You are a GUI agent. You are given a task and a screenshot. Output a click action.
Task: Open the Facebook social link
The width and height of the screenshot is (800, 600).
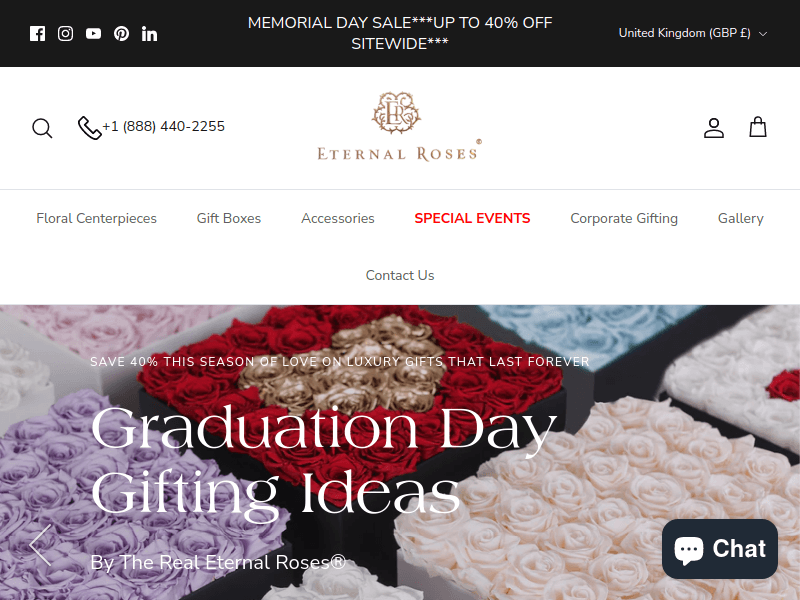pyautogui.click(x=37, y=34)
